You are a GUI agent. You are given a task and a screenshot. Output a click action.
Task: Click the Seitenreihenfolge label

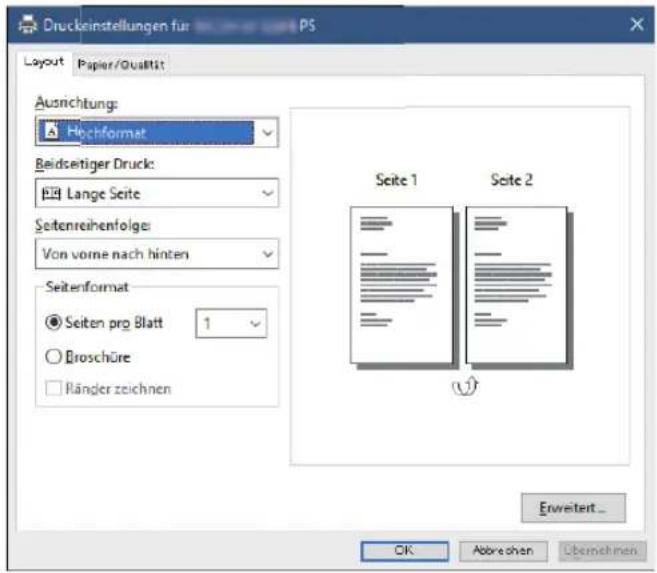pyautogui.click(x=93, y=225)
